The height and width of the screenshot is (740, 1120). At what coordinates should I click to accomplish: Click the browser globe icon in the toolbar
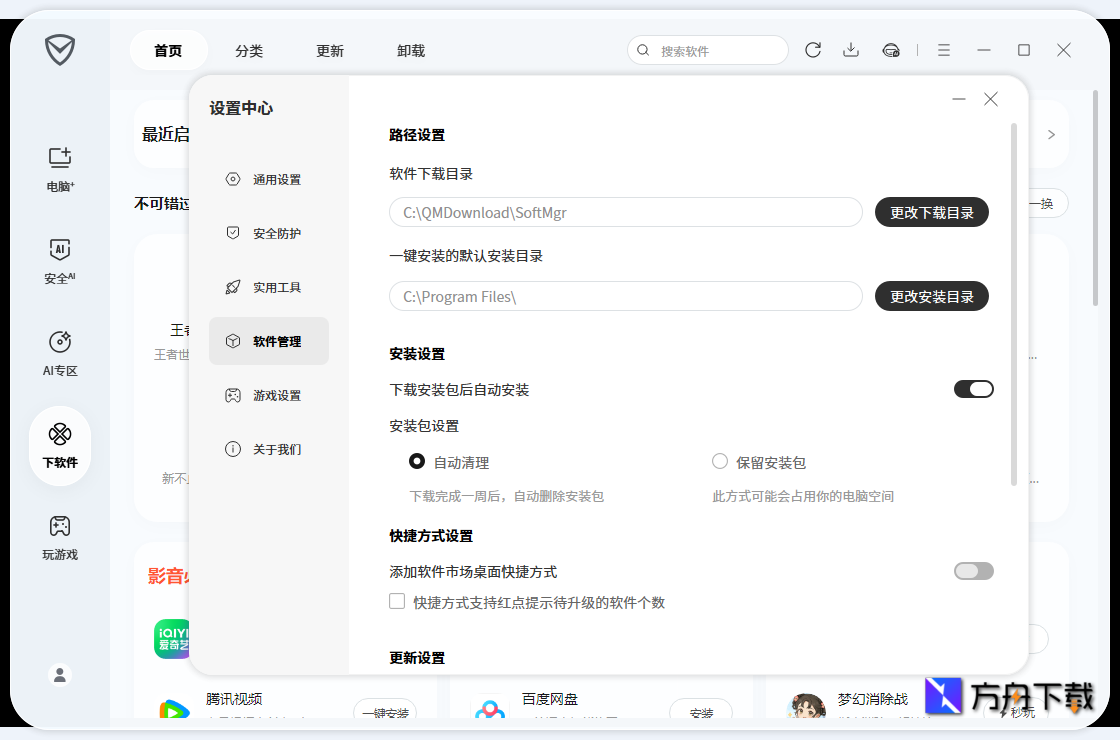click(891, 49)
